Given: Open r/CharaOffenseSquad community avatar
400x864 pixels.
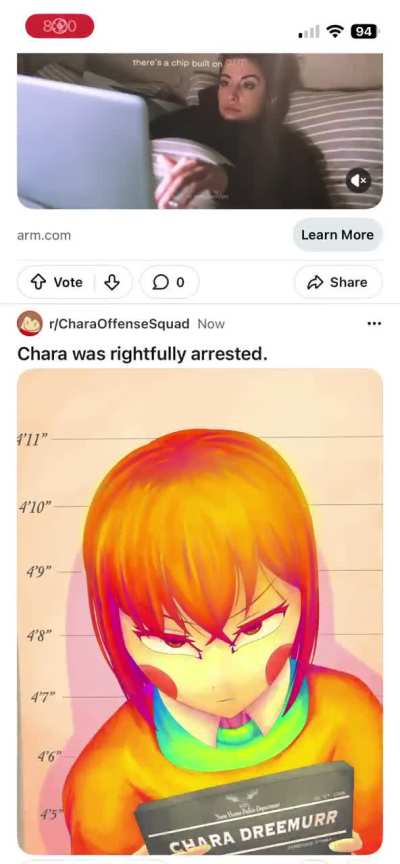Looking at the screenshot, I should [x=30, y=323].
